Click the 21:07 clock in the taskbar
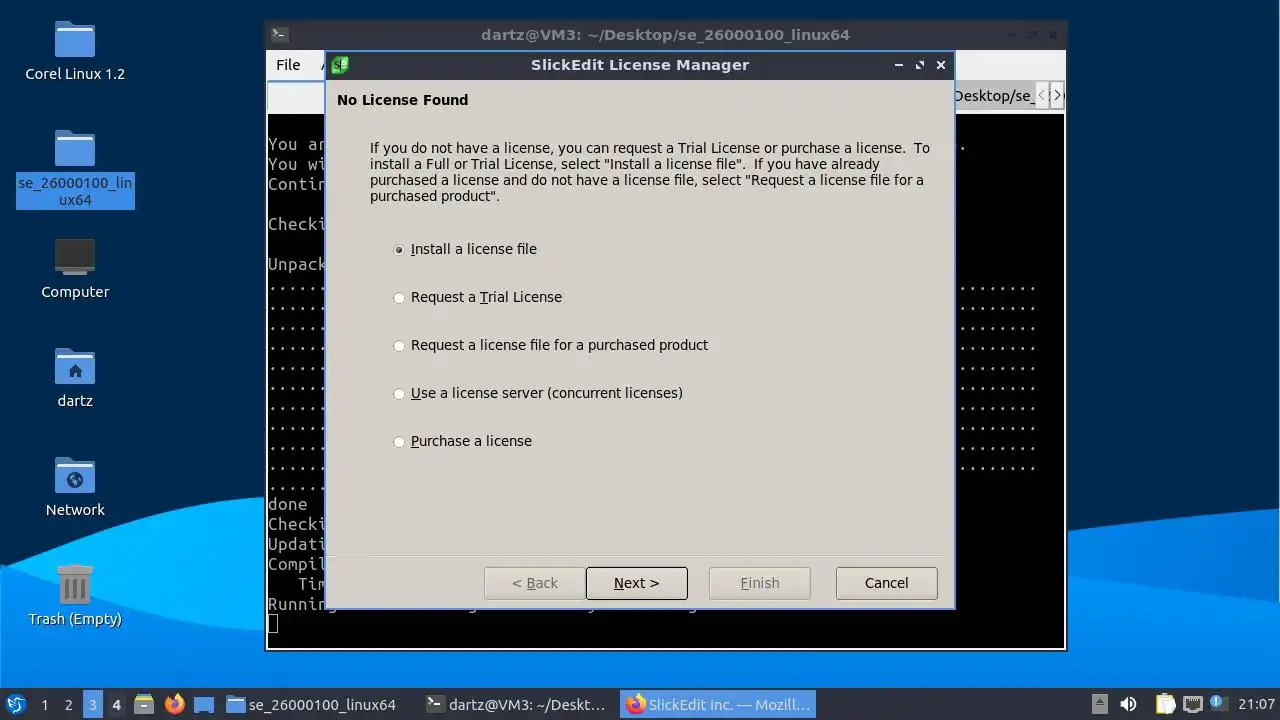Image resolution: width=1280 pixels, height=720 pixels. click(1256, 705)
